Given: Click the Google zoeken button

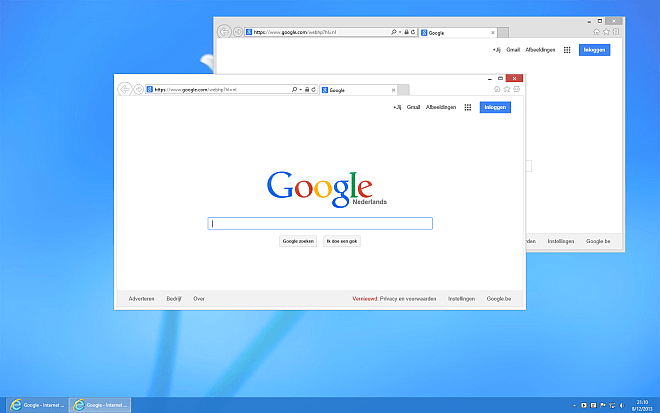Looking at the screenshot, I should click(298, 241).
